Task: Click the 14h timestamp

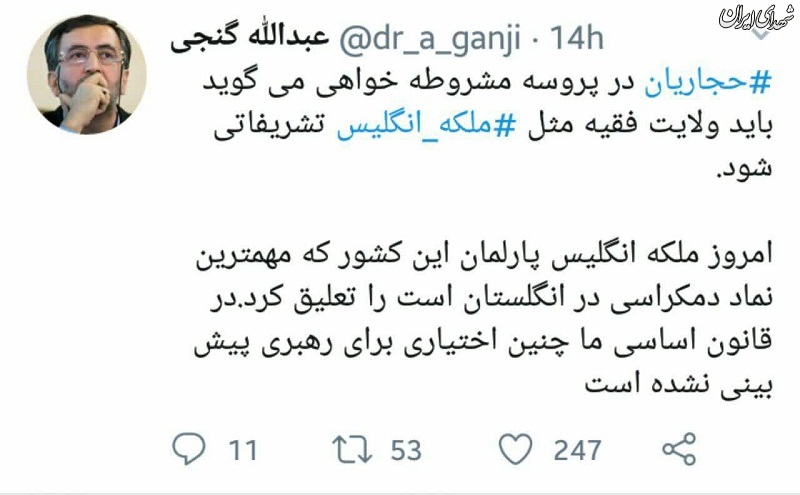Action: pyautogui.click(x=577, y=38)
